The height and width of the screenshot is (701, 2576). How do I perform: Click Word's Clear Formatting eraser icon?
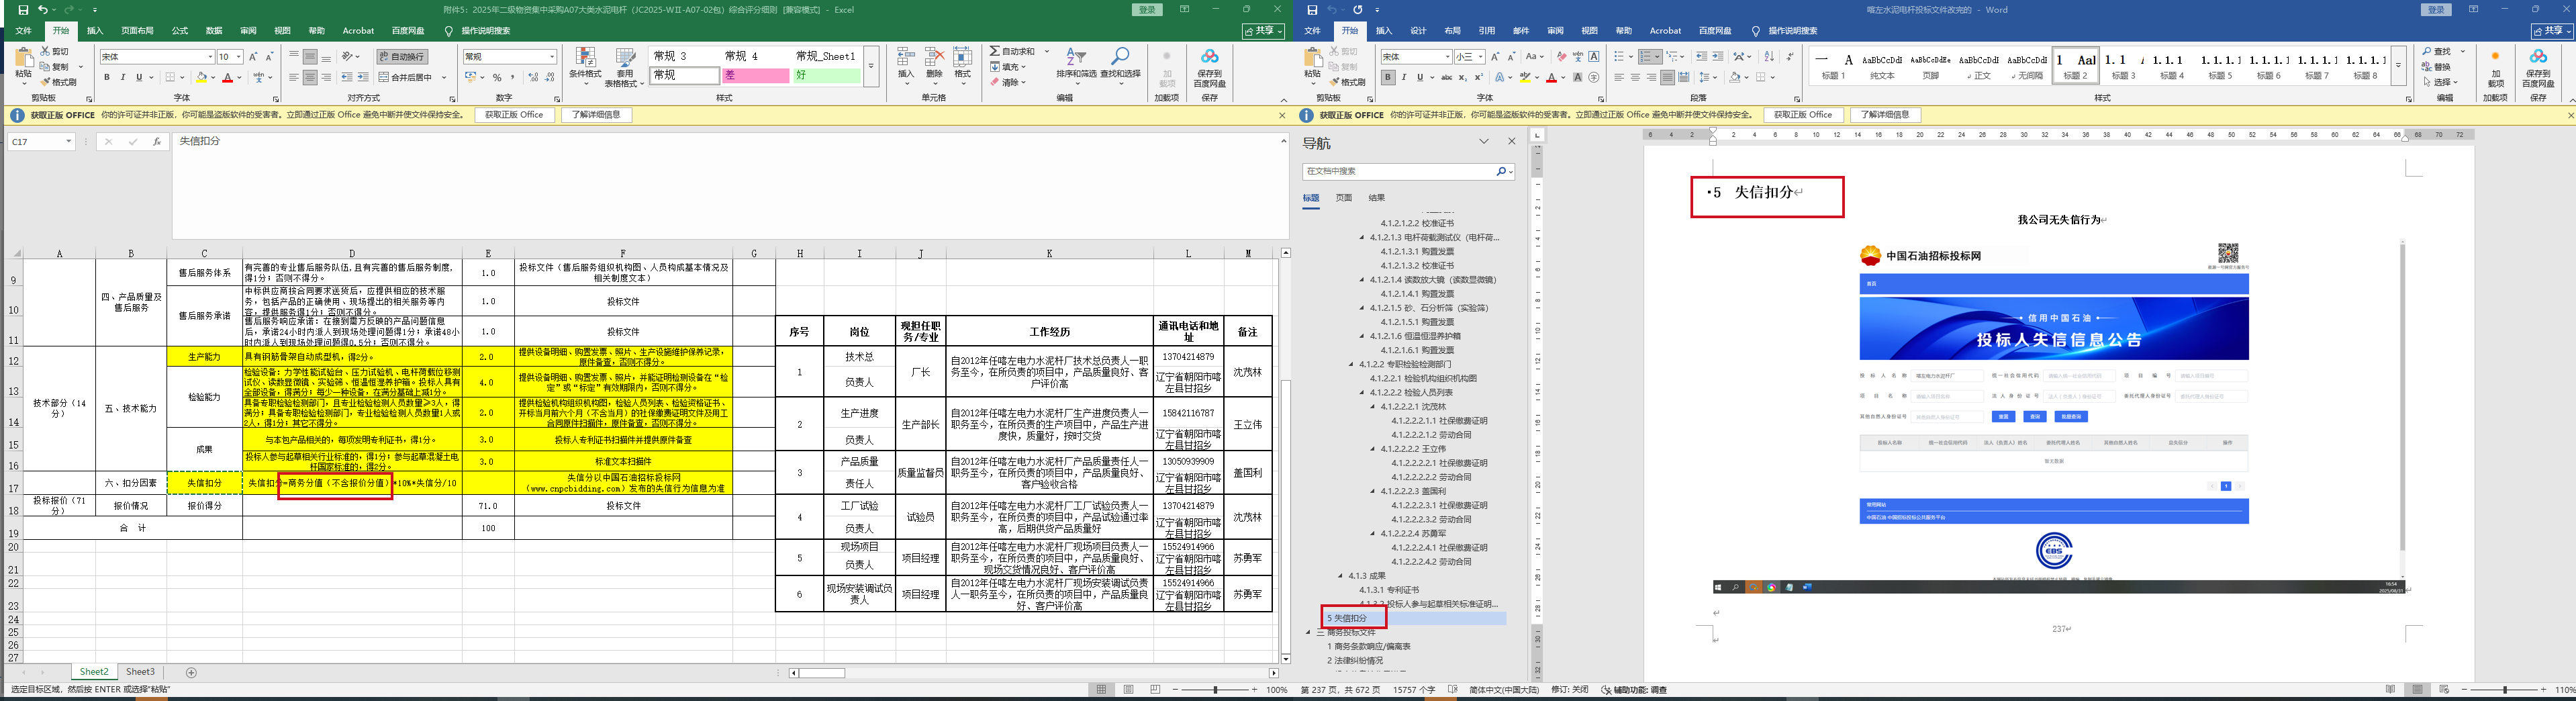click(1562, 57)
